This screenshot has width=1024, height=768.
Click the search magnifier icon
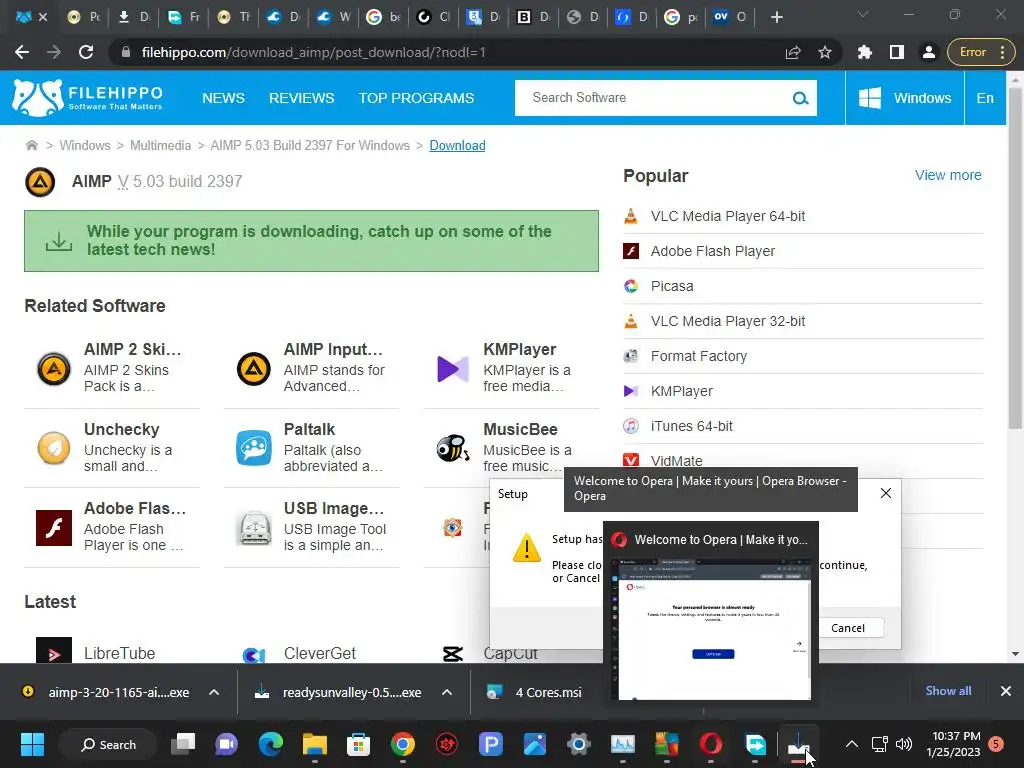pos(800,98)
